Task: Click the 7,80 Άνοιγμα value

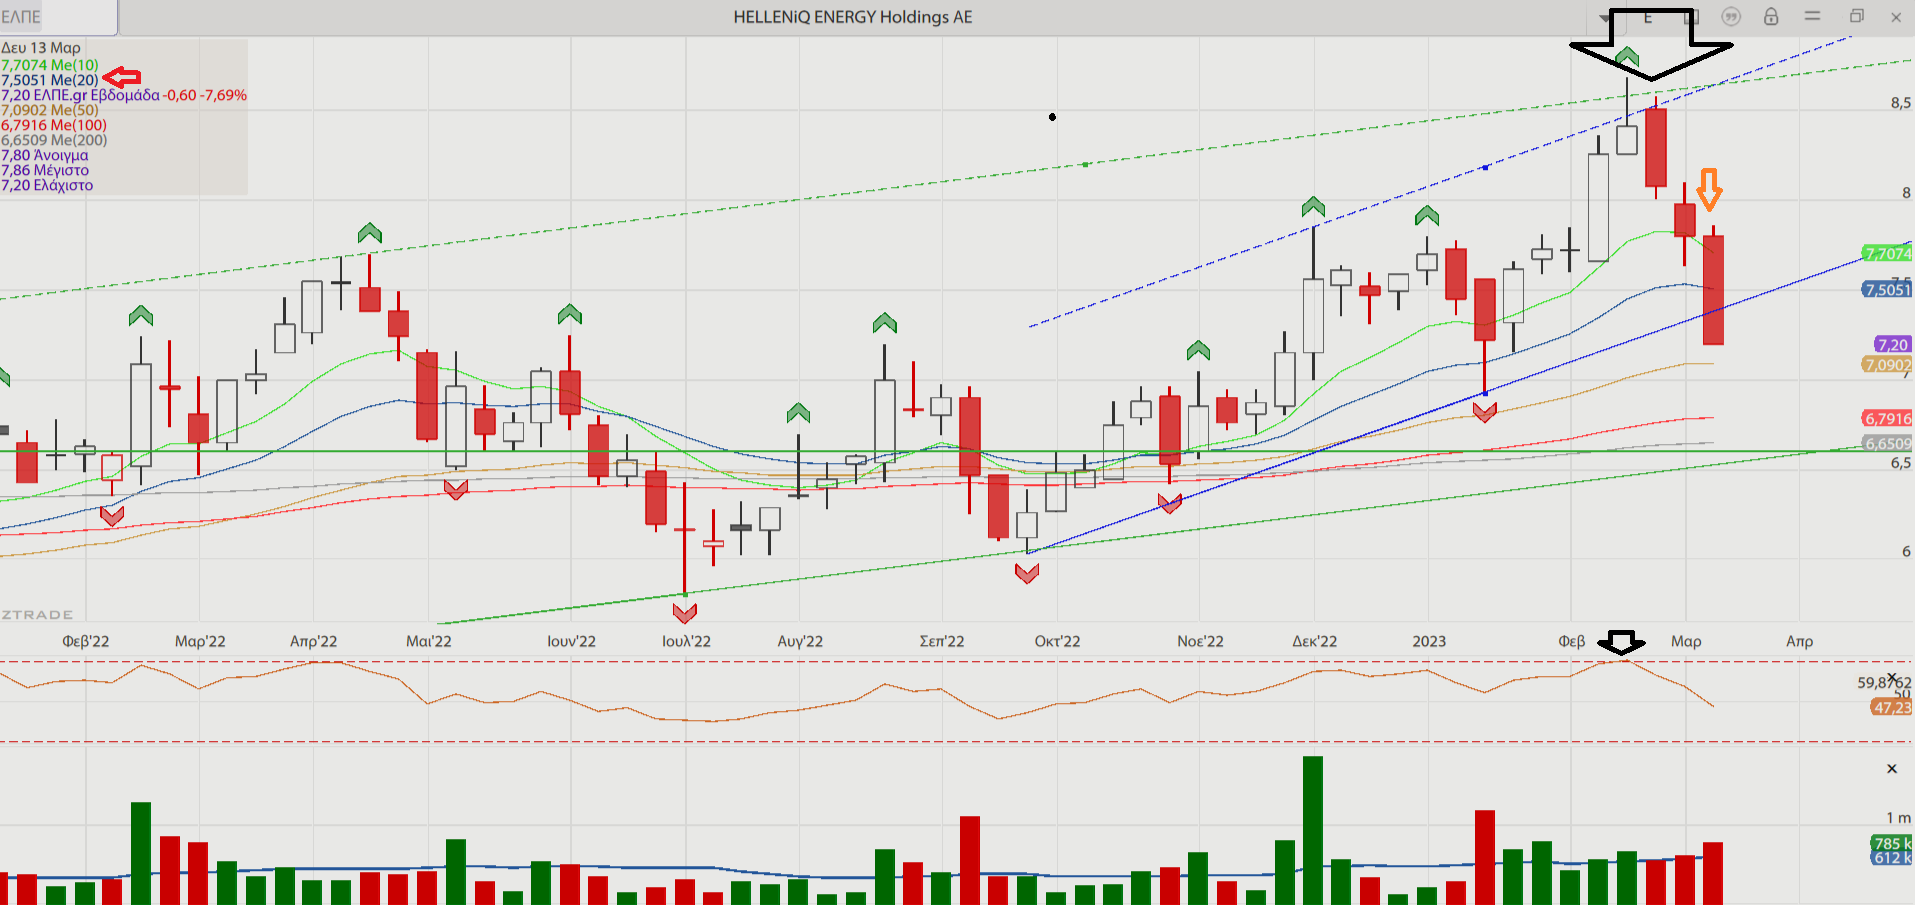Action: 45,155
